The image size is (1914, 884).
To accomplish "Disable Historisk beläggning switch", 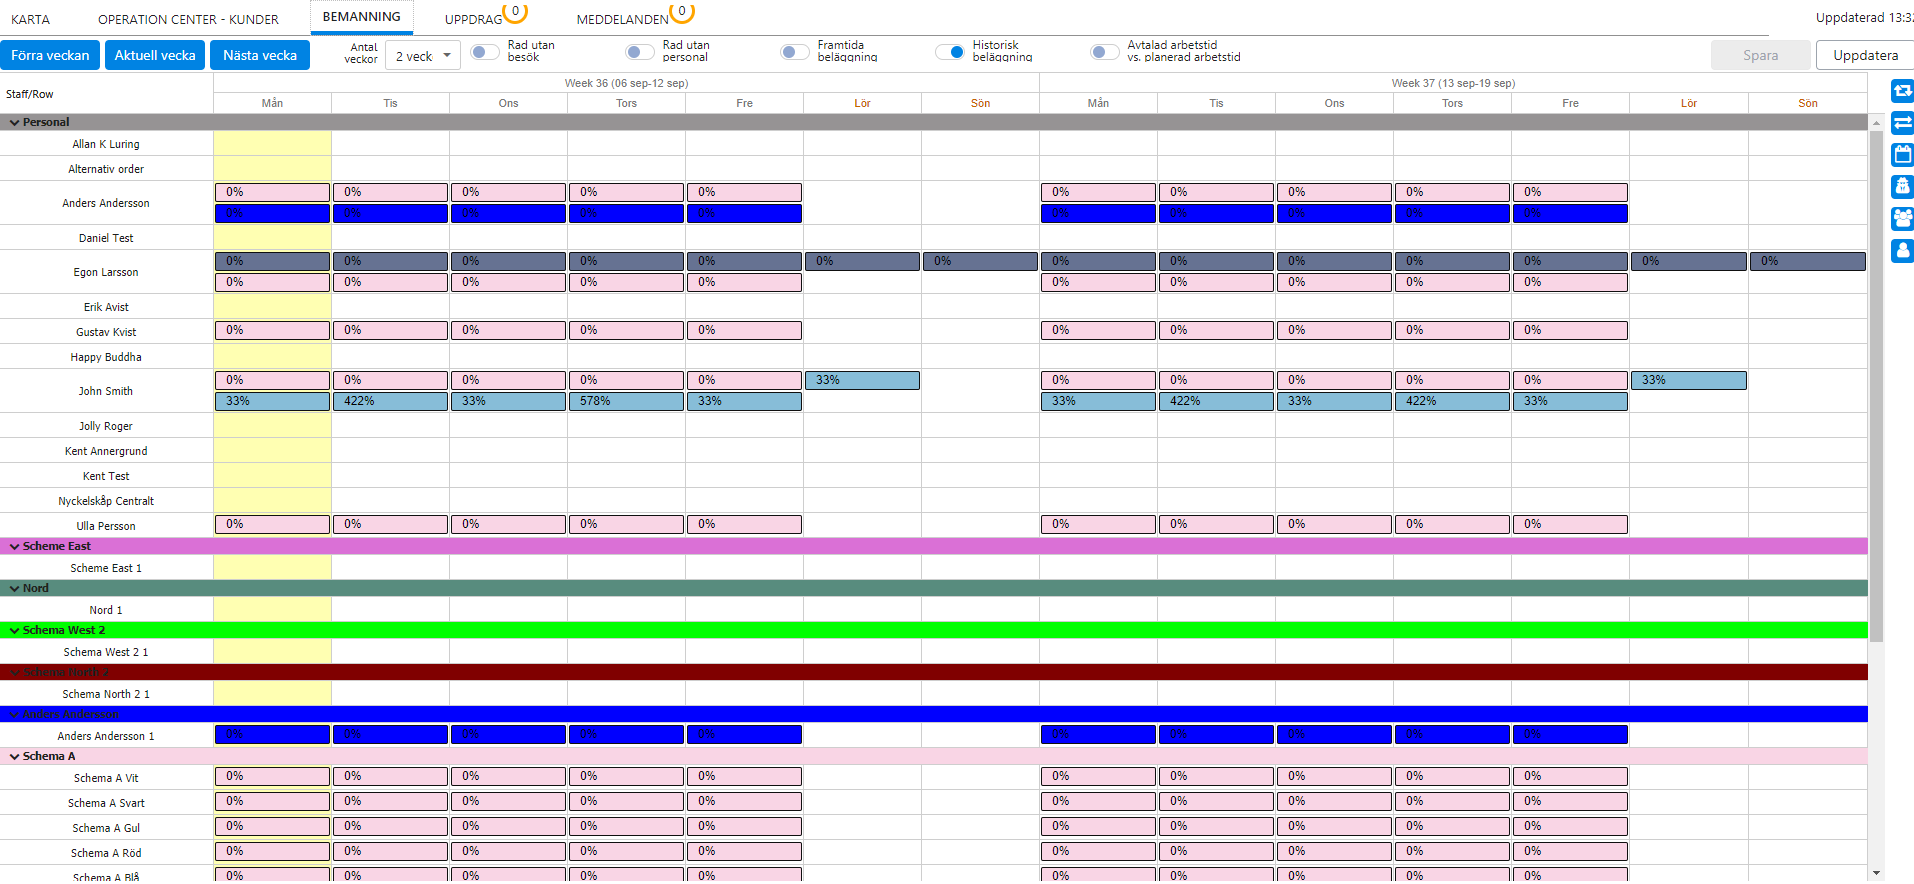I will pyautogui.click(x=950, y=52).
